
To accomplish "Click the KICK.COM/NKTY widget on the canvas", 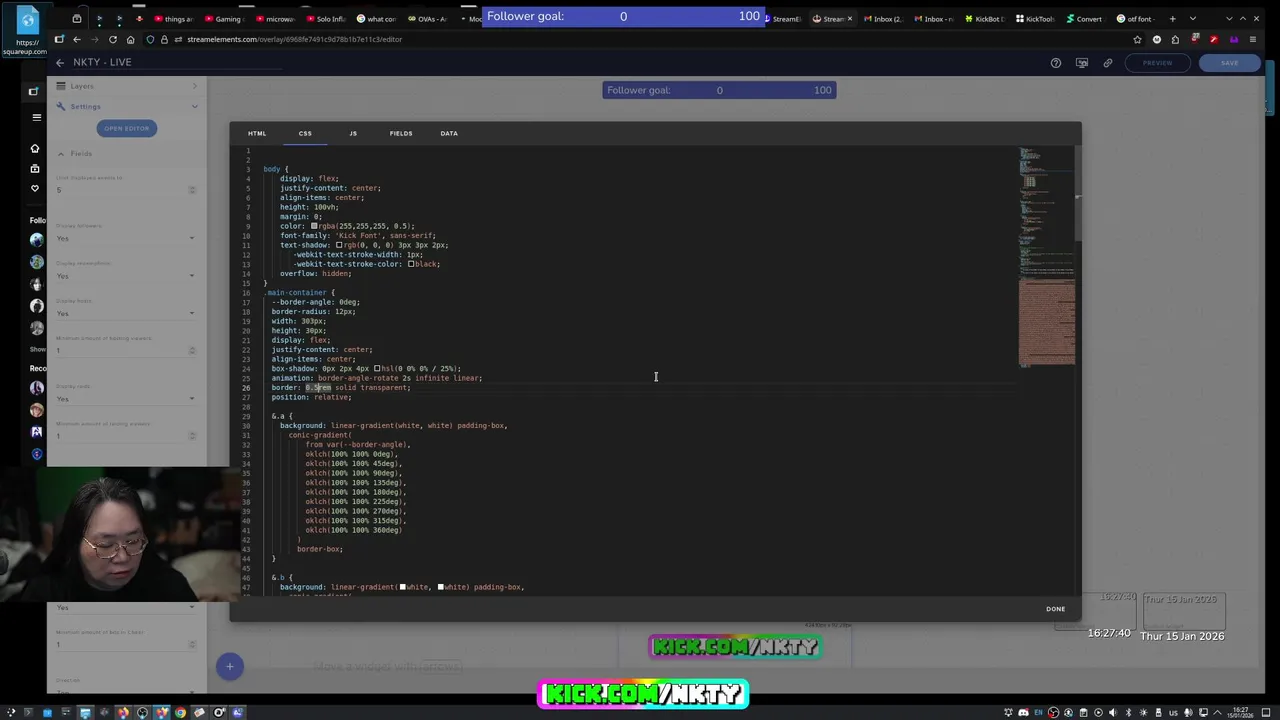I will 735,647.
